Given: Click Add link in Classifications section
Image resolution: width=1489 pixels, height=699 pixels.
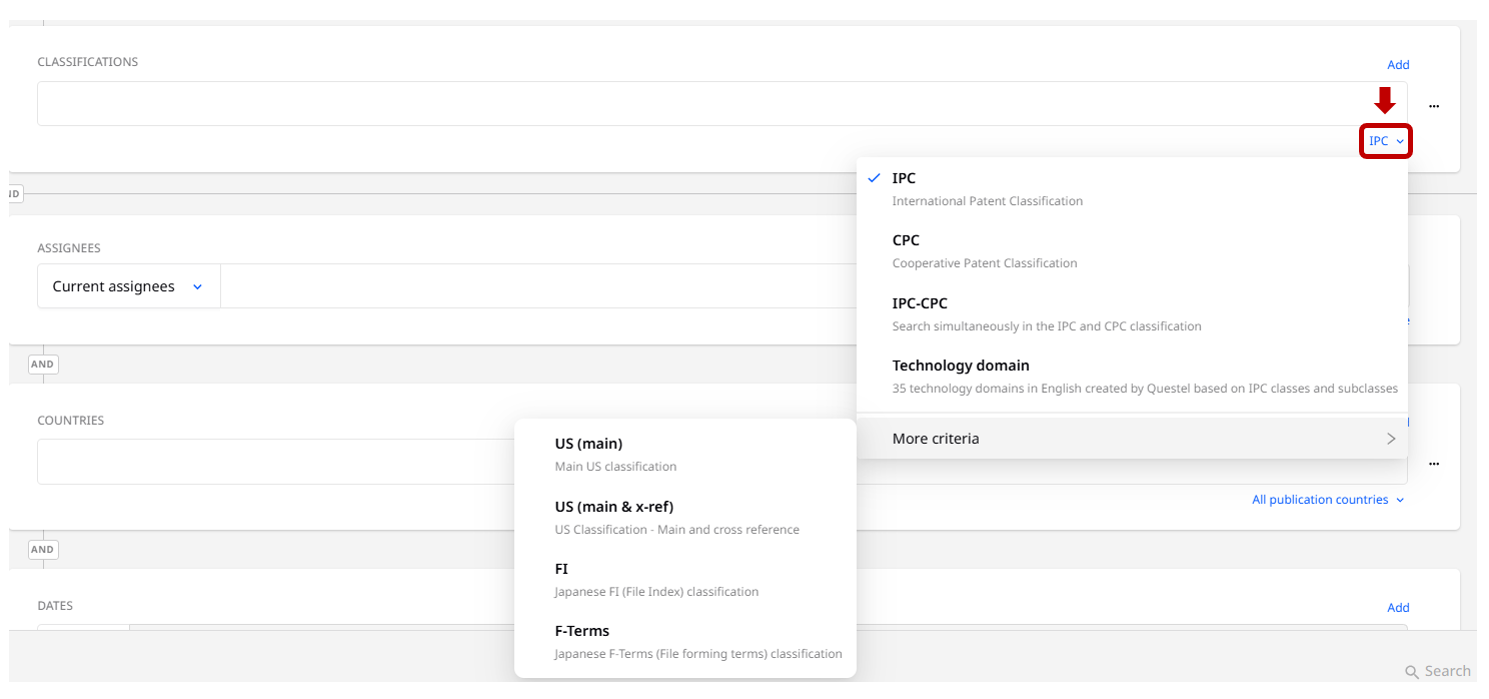Looking at the screenshot, I should (1397, 65).
